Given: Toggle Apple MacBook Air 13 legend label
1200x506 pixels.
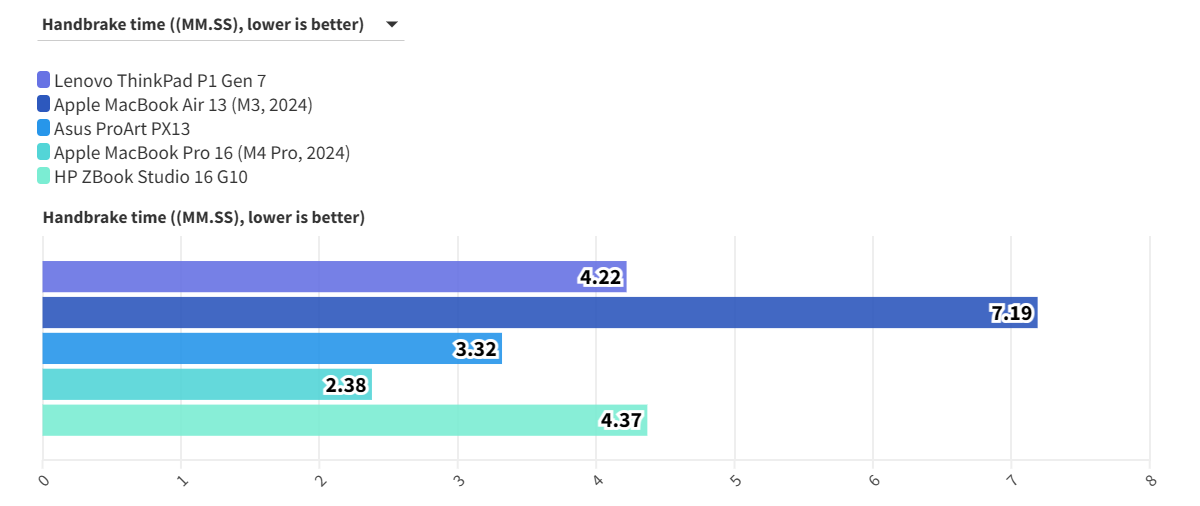Looking at the screenshot, I should point(183,104).
